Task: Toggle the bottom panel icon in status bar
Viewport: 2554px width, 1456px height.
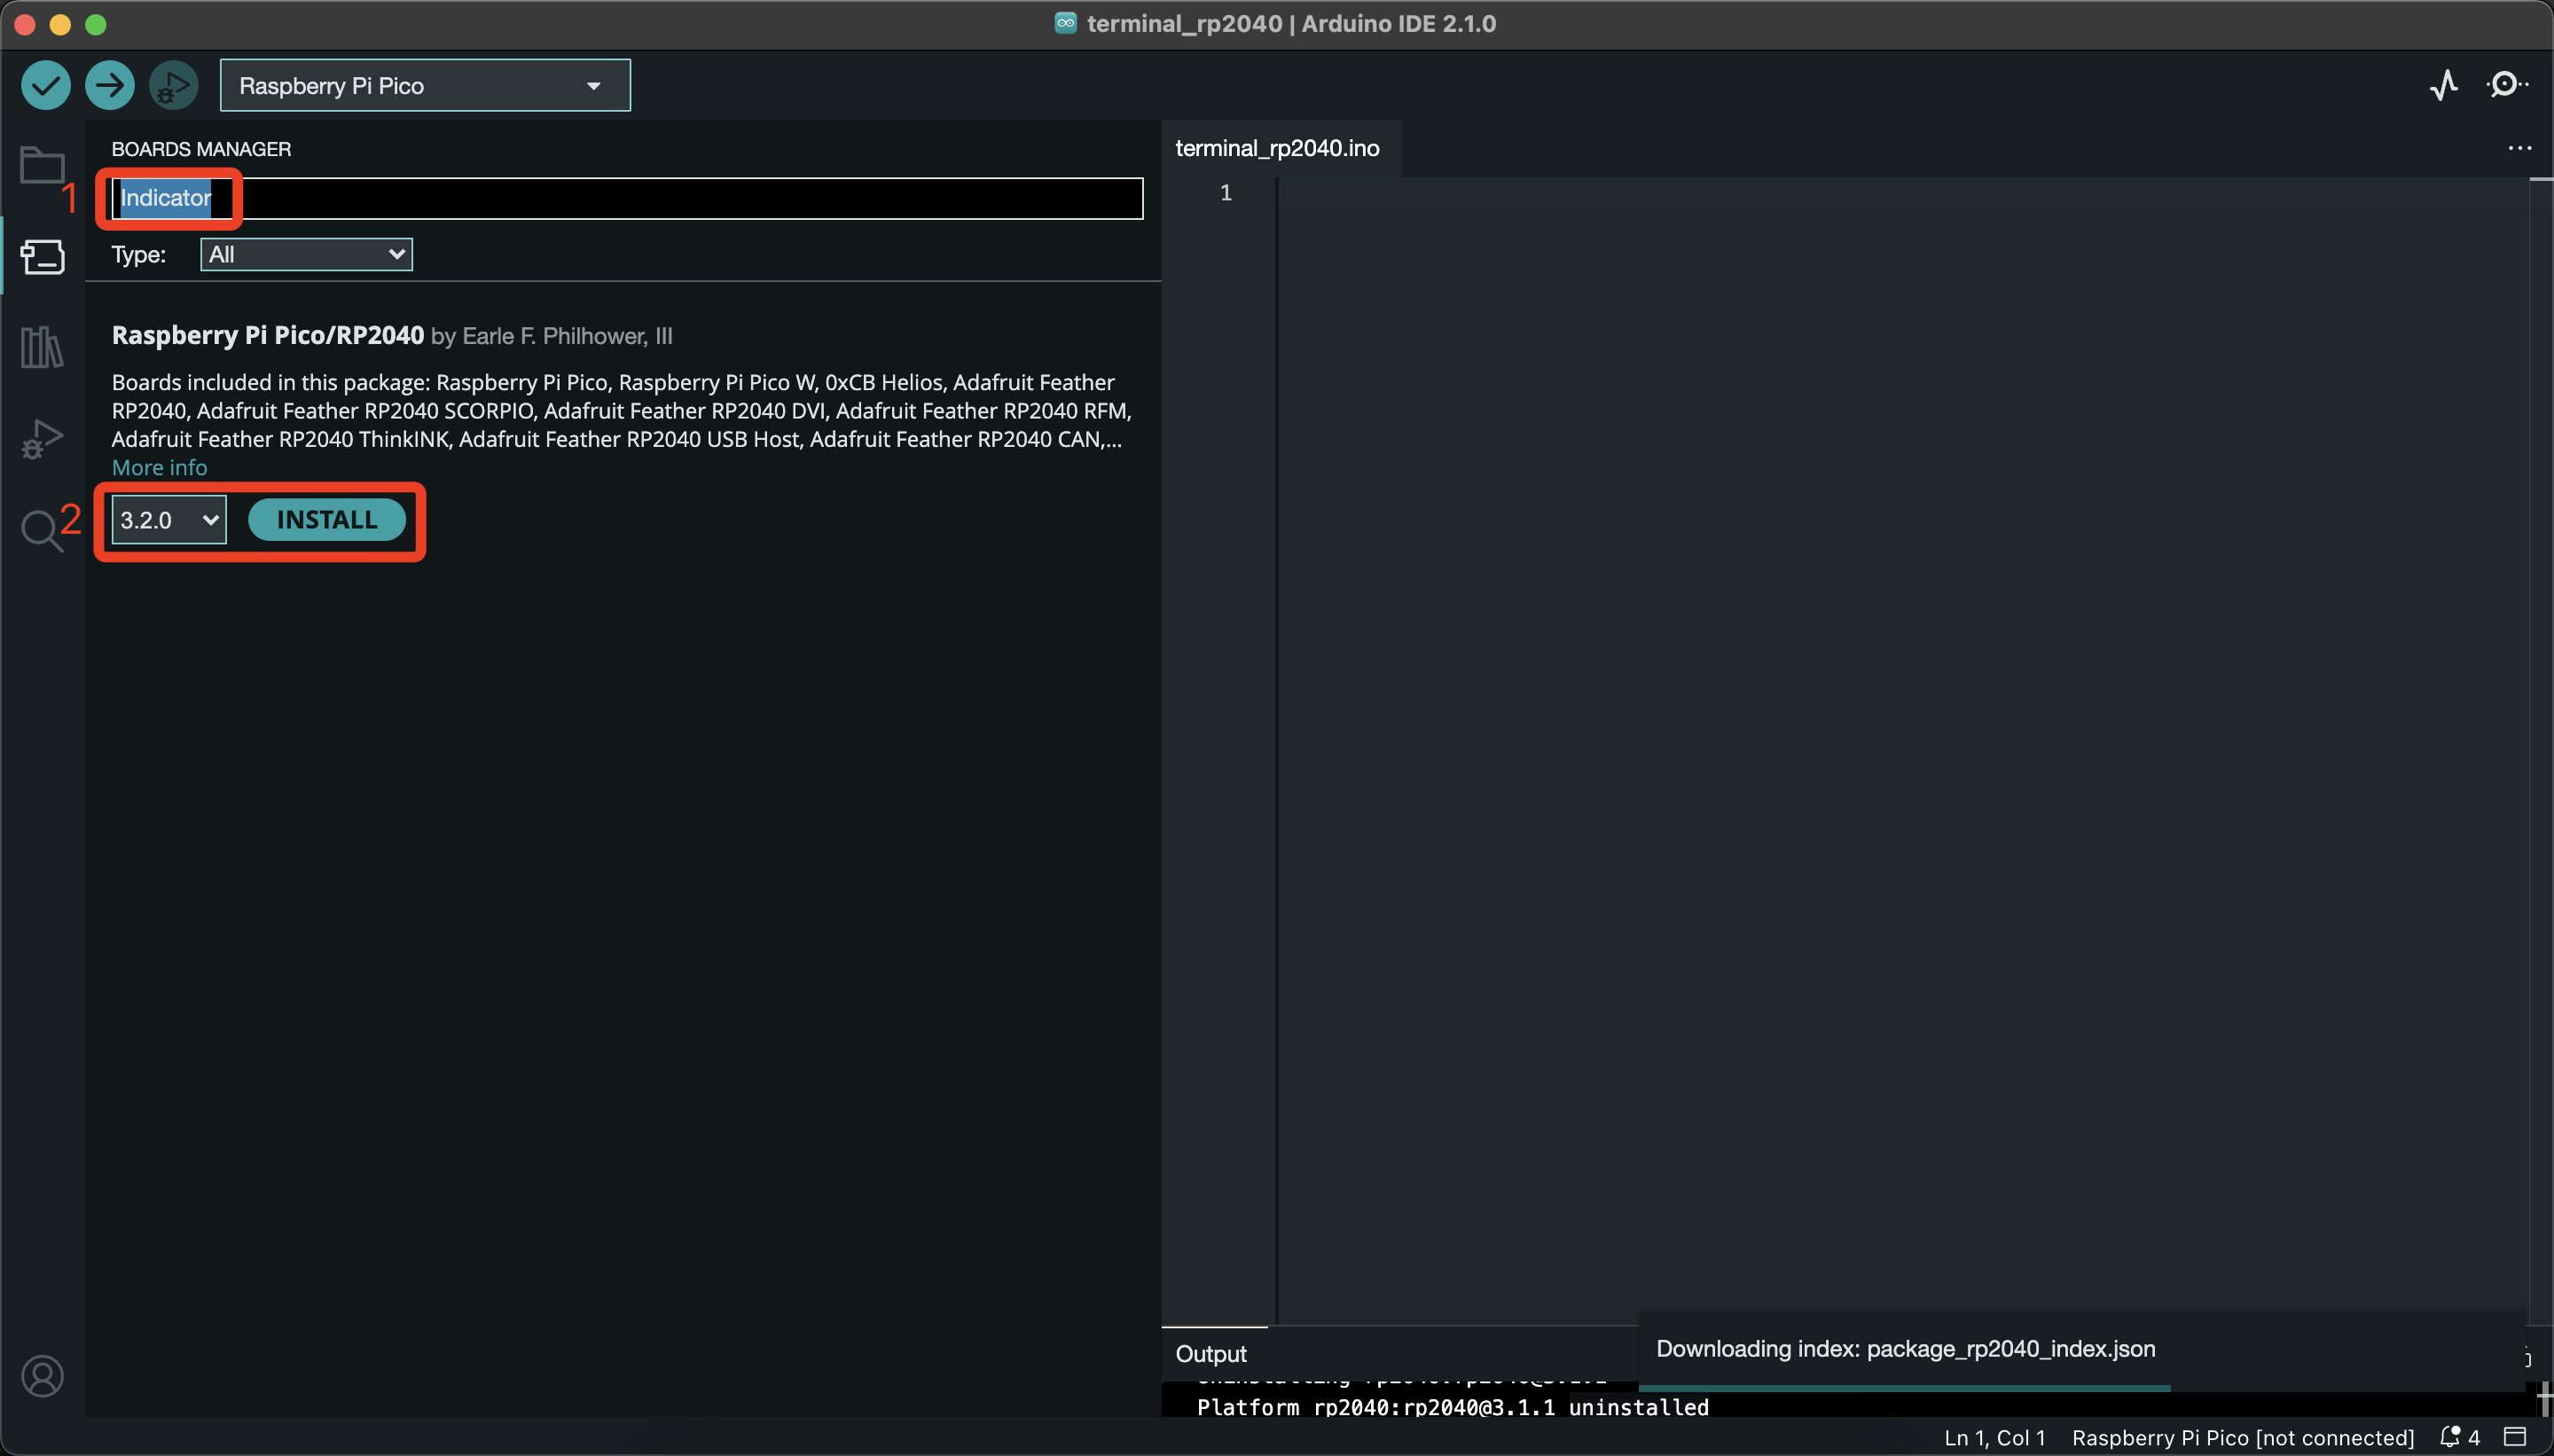Action: pyautogui.click(x=2515, y=1437)
